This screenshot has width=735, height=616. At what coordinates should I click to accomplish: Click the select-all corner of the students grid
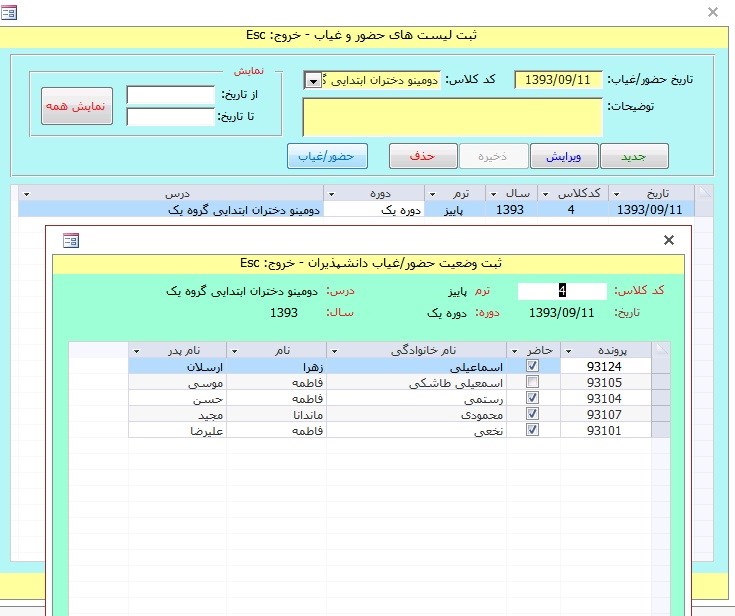click(660, 350)
